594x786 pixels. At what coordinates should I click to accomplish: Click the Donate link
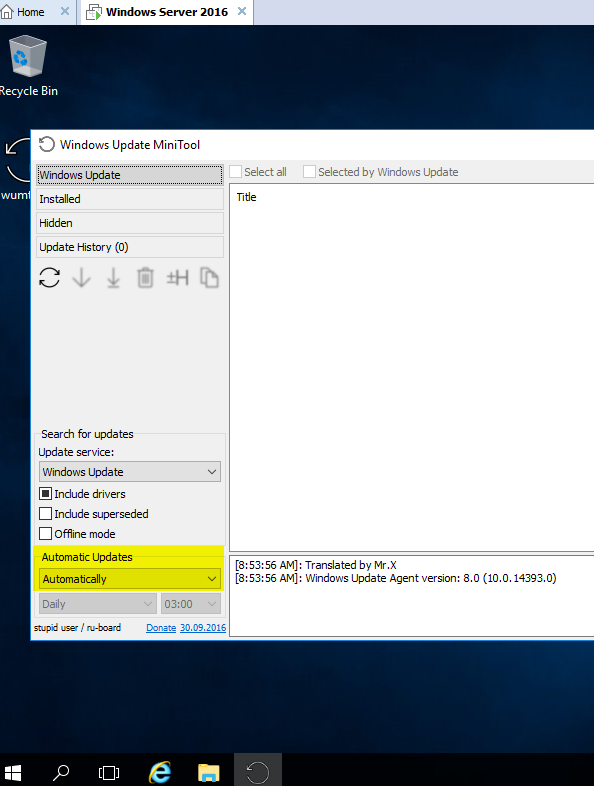[161, 628]
